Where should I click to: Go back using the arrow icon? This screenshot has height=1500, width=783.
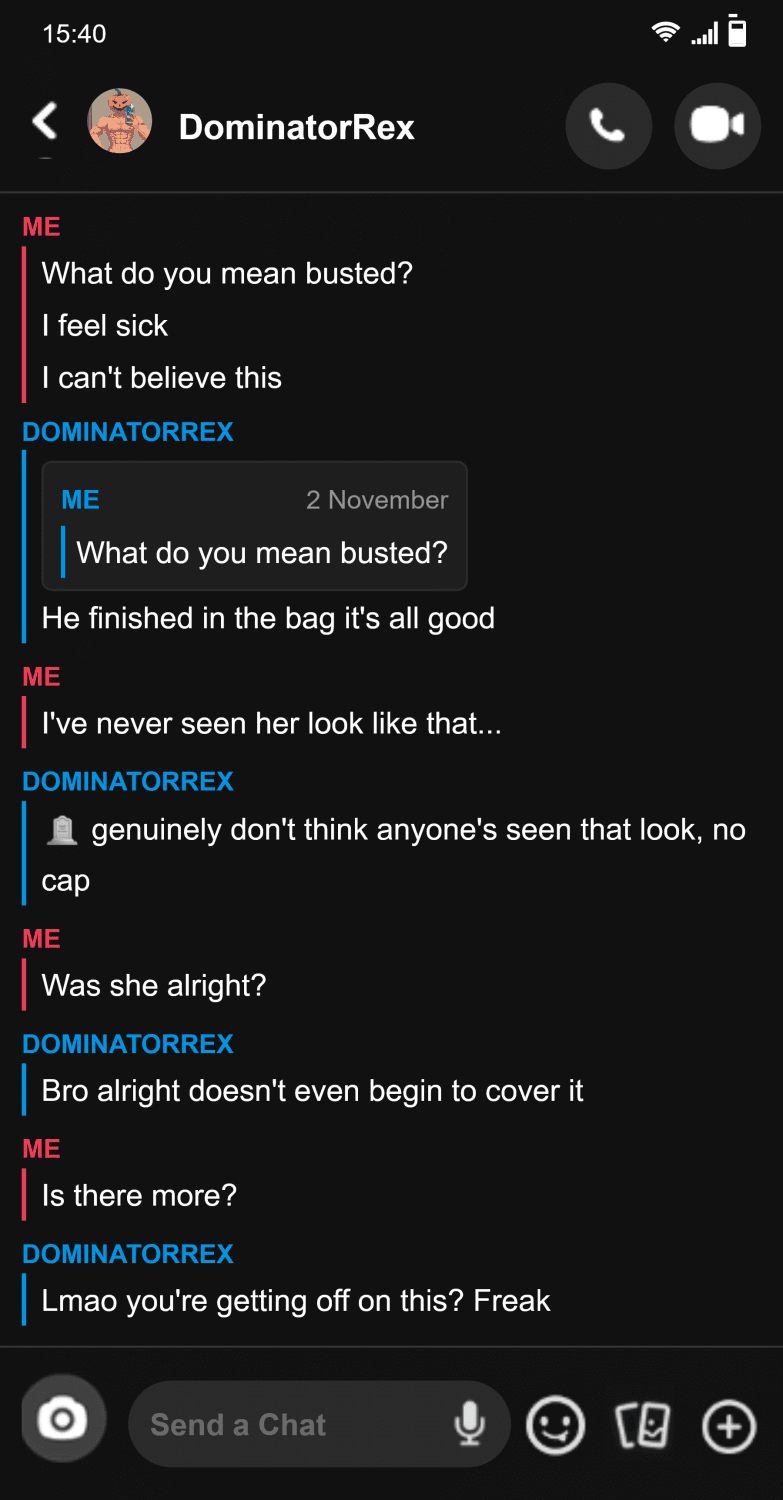45,122
